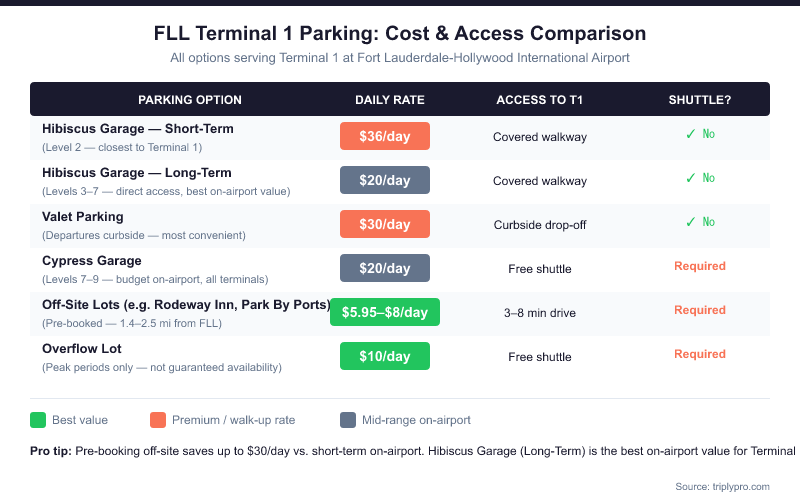800x500 pixels.
Task: Click the Valet Parking shuttle checkmark icon
Action: pos(690,222)
